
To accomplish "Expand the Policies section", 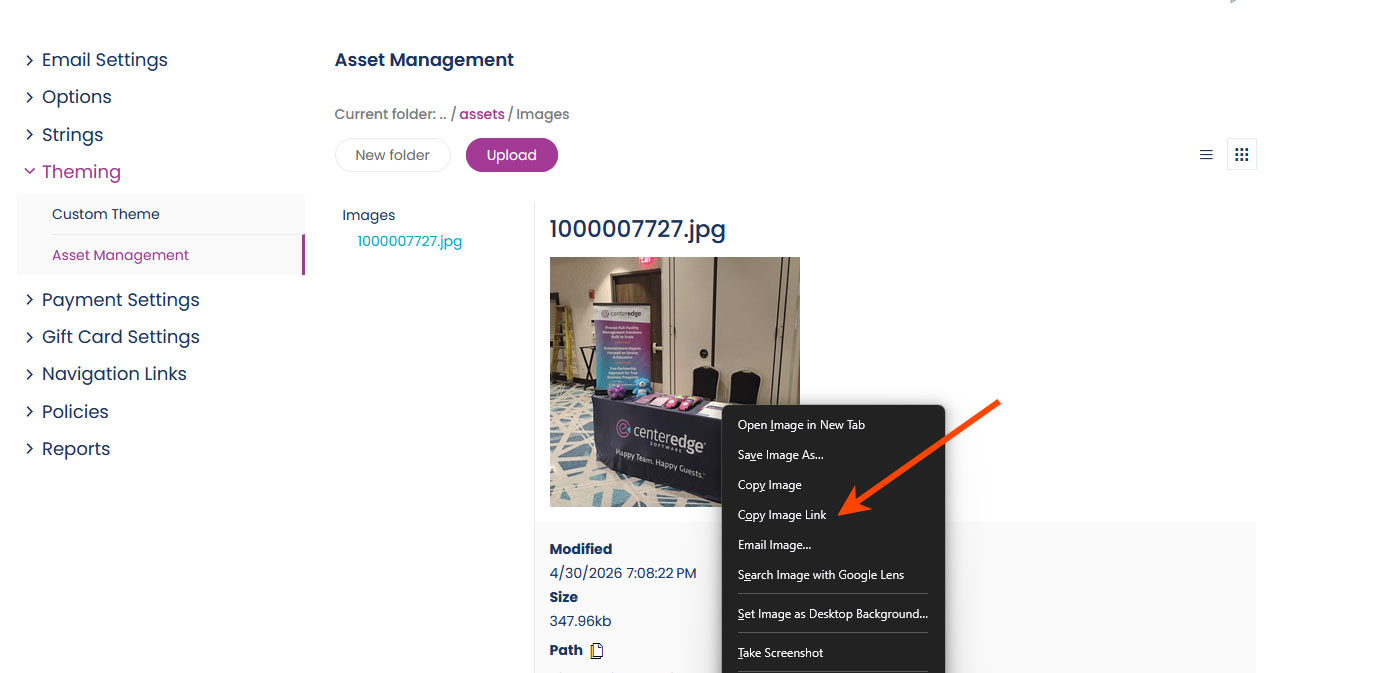I will click(x=67, y=412).
